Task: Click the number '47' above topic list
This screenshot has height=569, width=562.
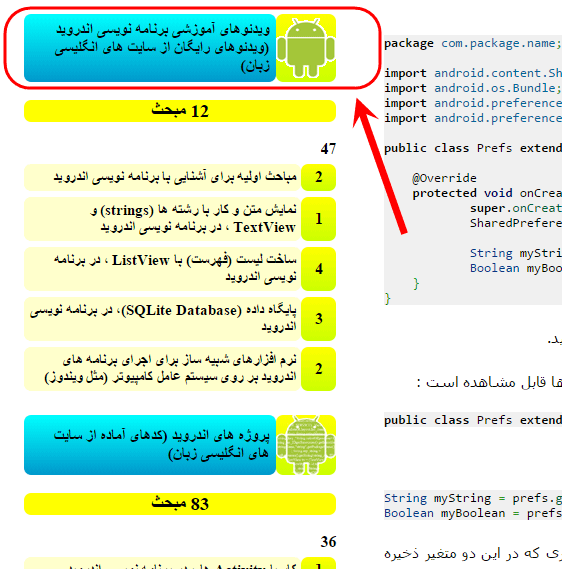Action: click(328, 149)
